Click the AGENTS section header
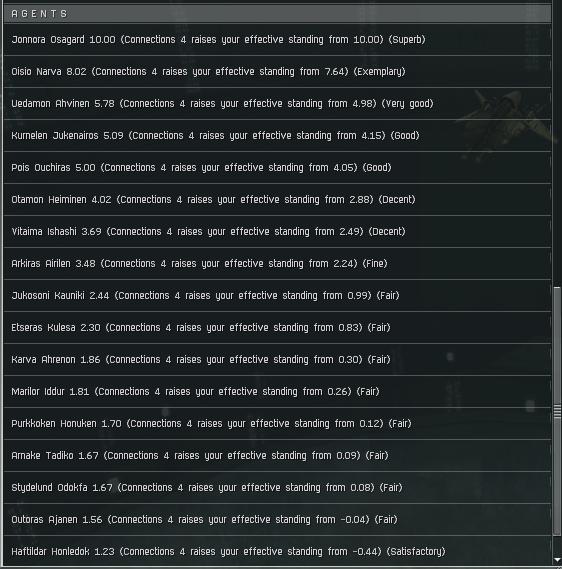Screen dimensions: 562x569 [278, 14]
